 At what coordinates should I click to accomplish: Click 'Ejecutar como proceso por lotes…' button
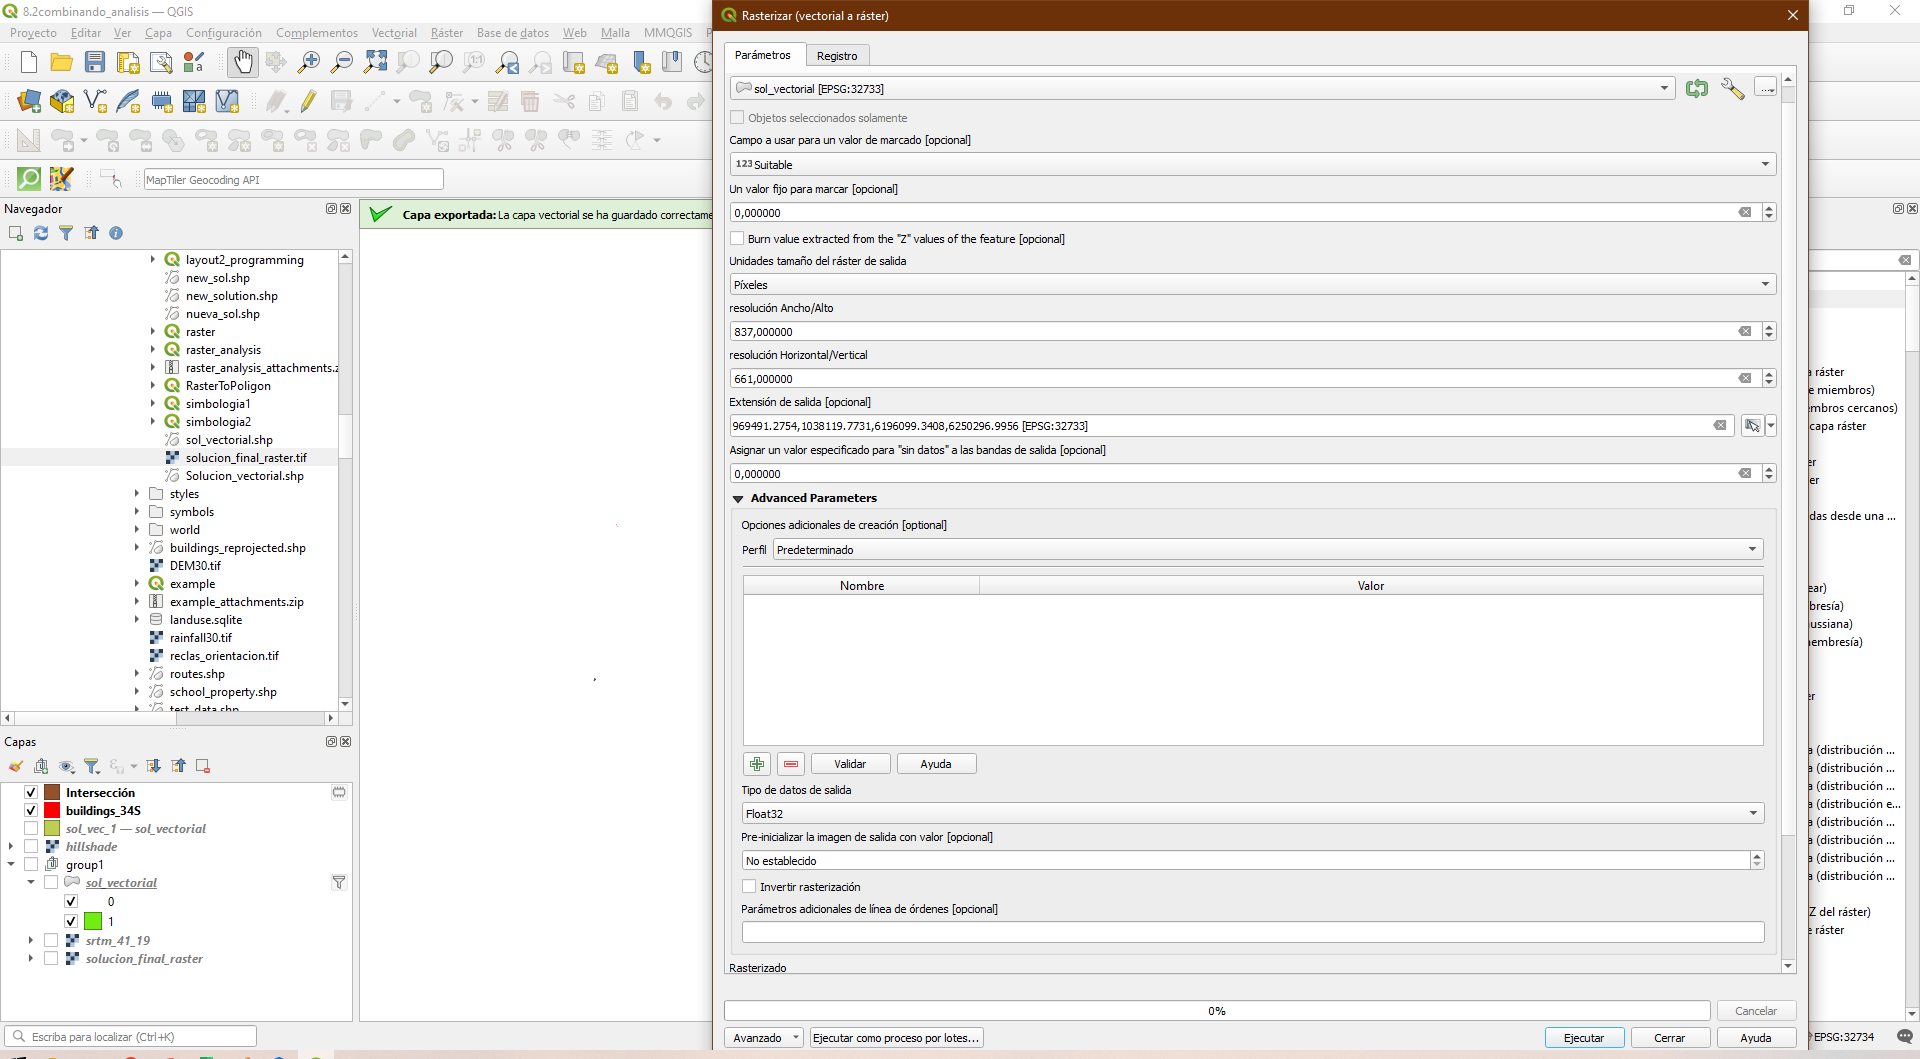tap(896, 1038)
